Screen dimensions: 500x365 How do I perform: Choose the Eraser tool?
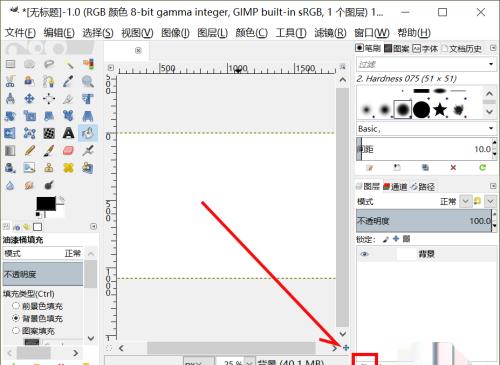(68, 150)
